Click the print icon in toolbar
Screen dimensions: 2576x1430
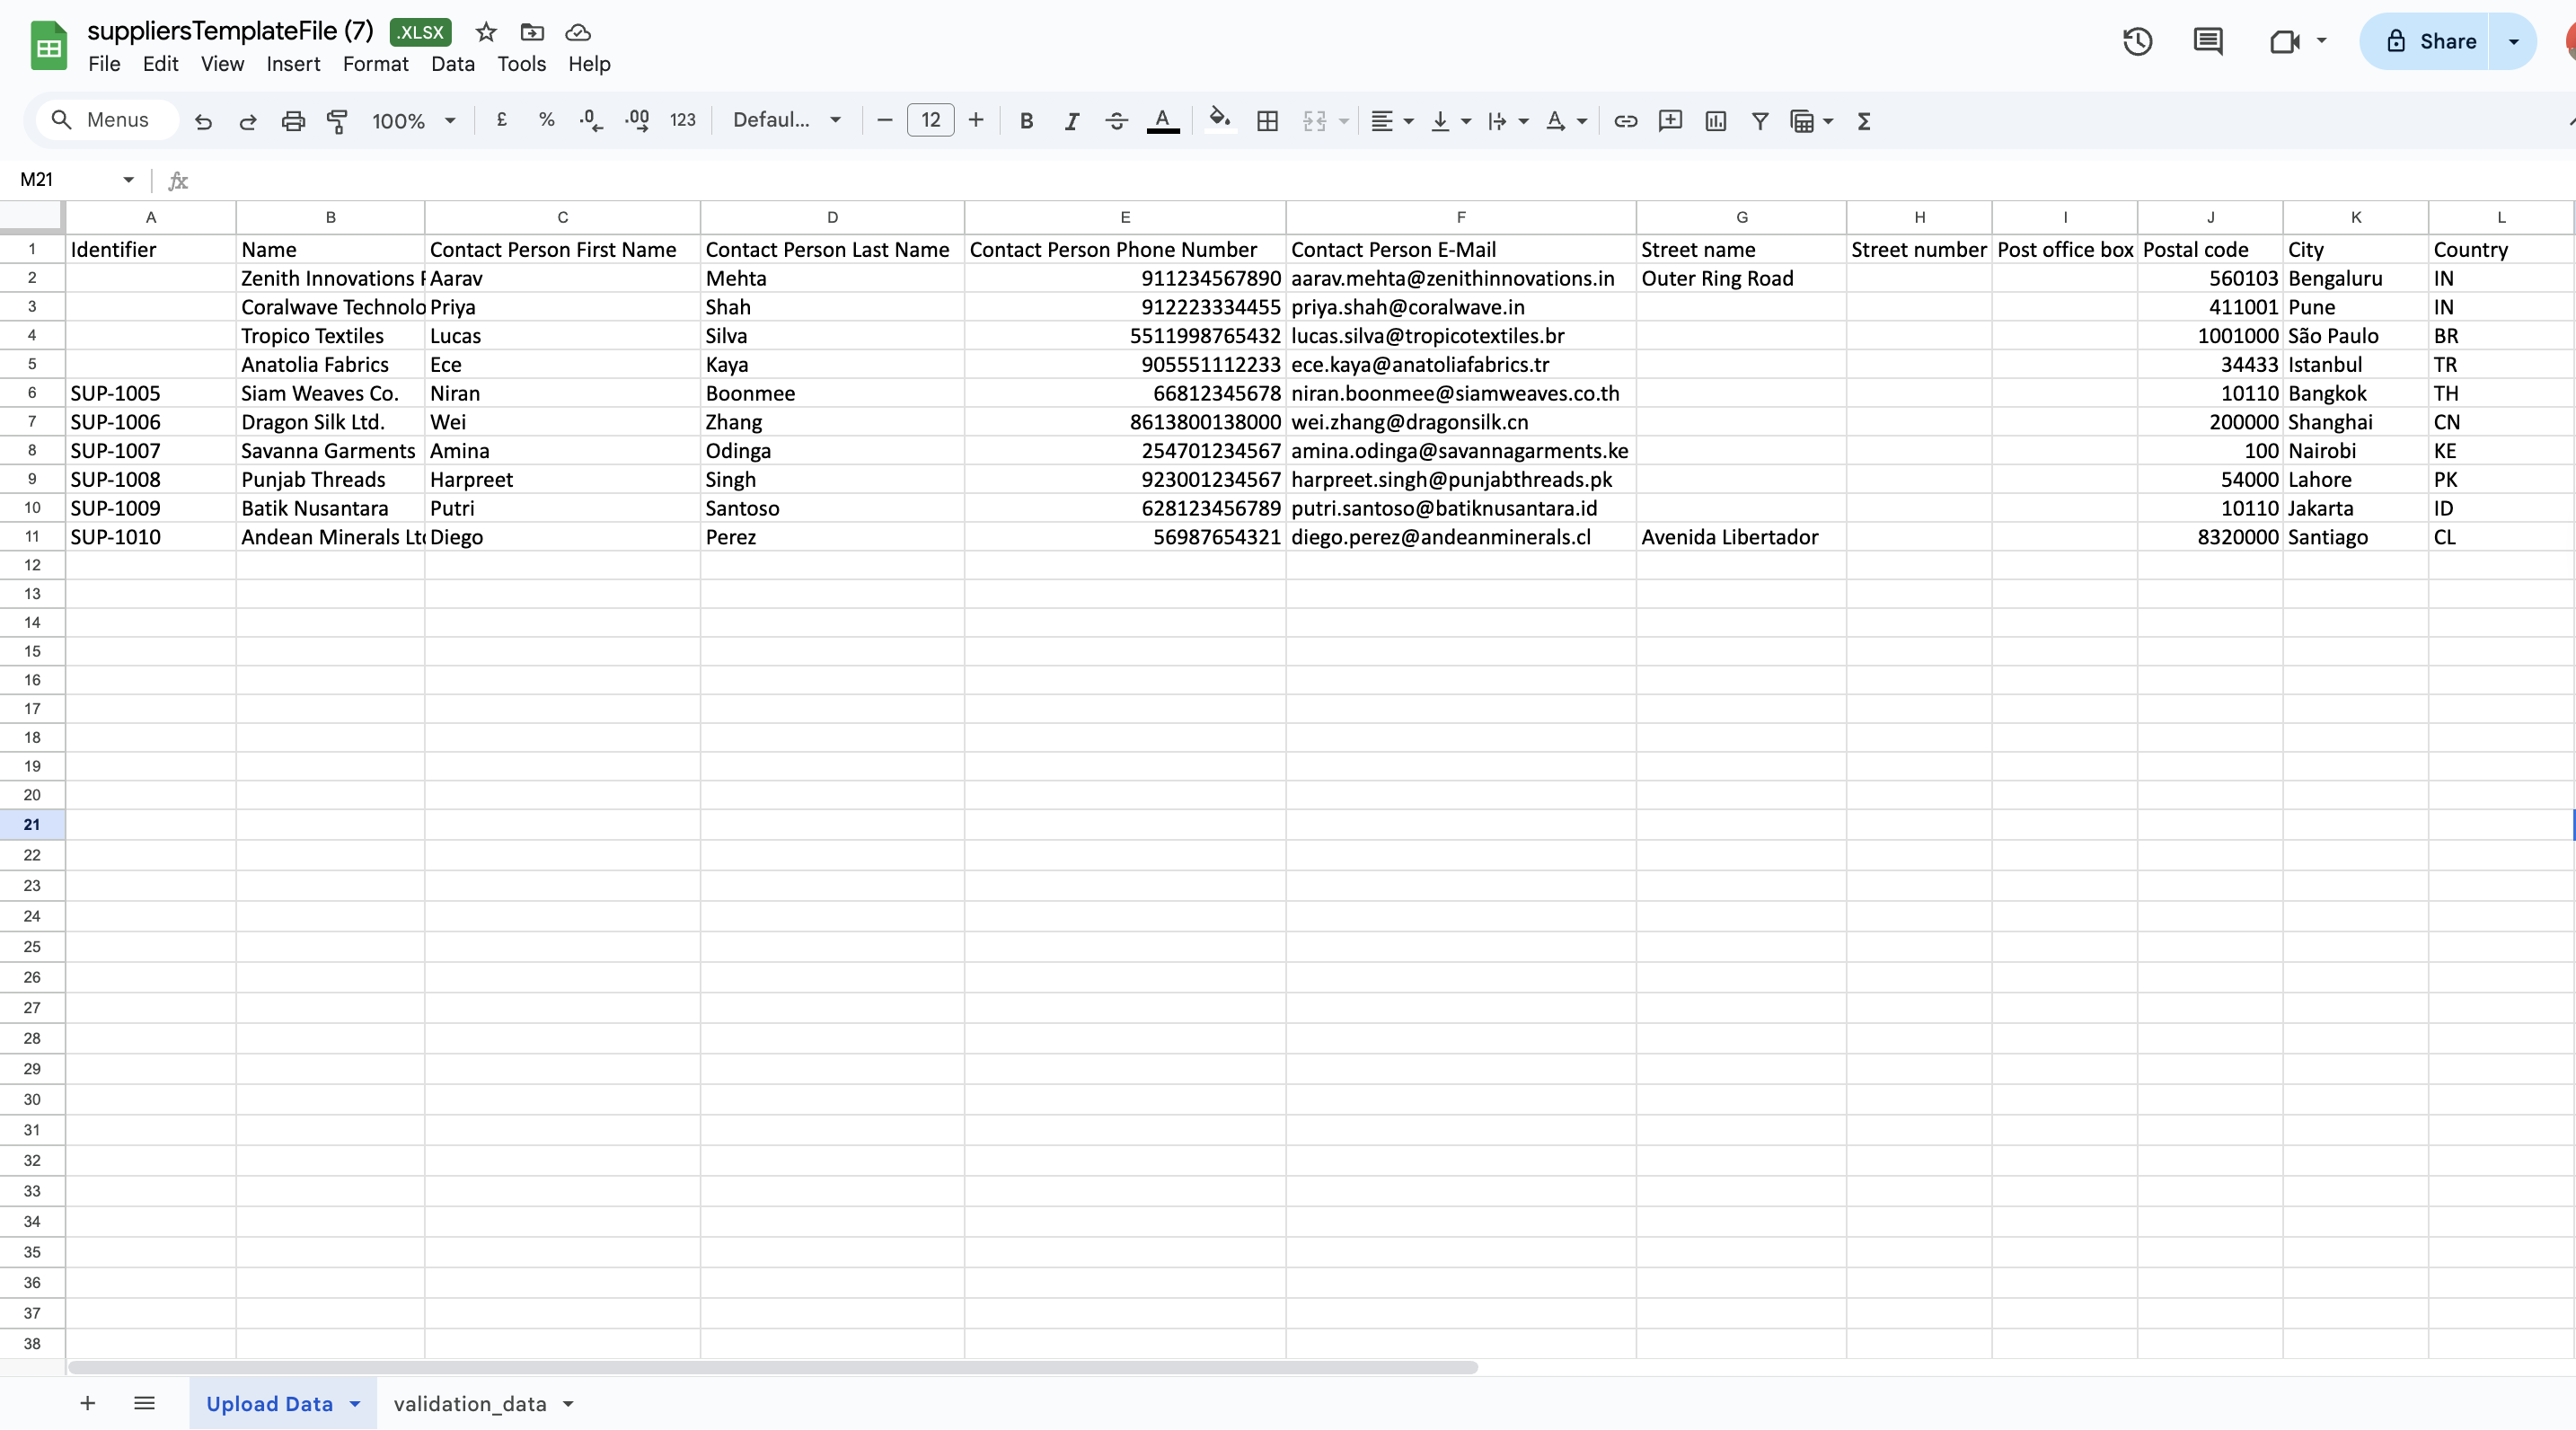click(x=292, y=121)
